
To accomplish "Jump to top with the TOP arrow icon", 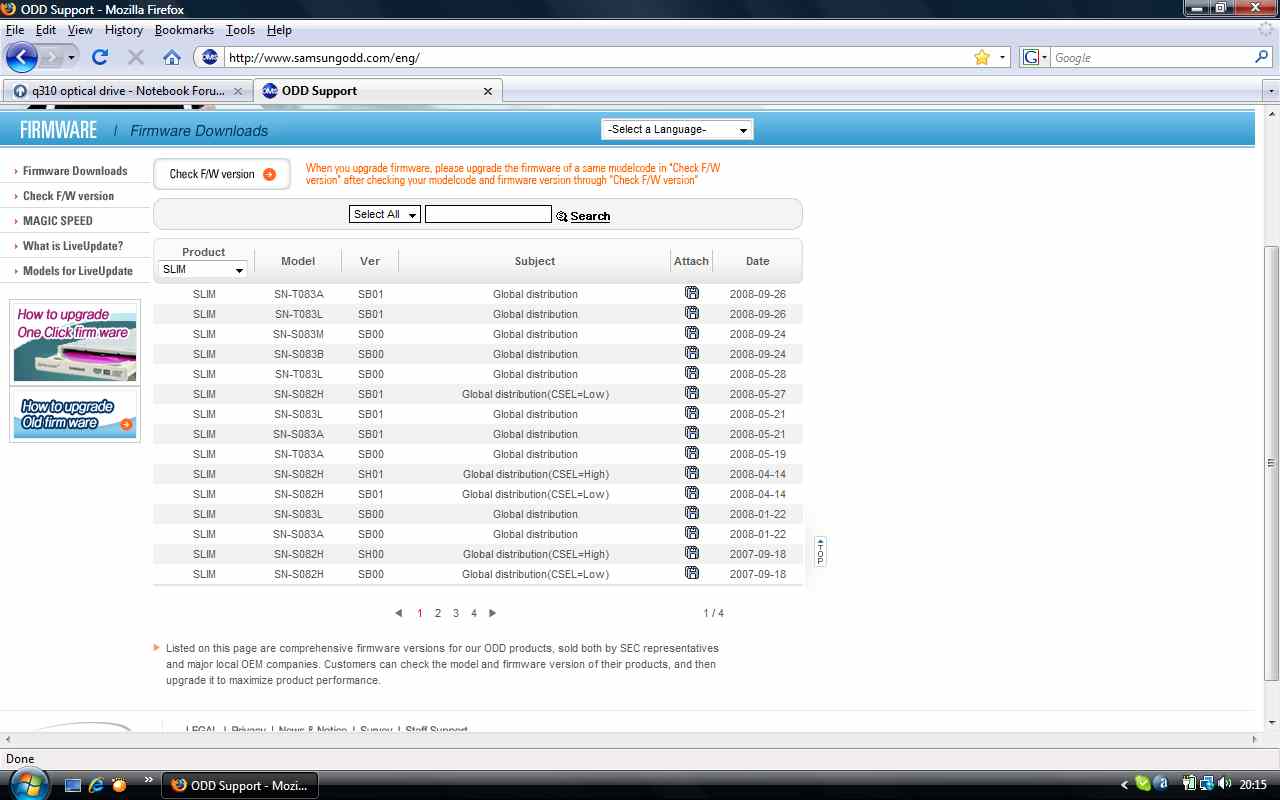I will coord(820,551).
